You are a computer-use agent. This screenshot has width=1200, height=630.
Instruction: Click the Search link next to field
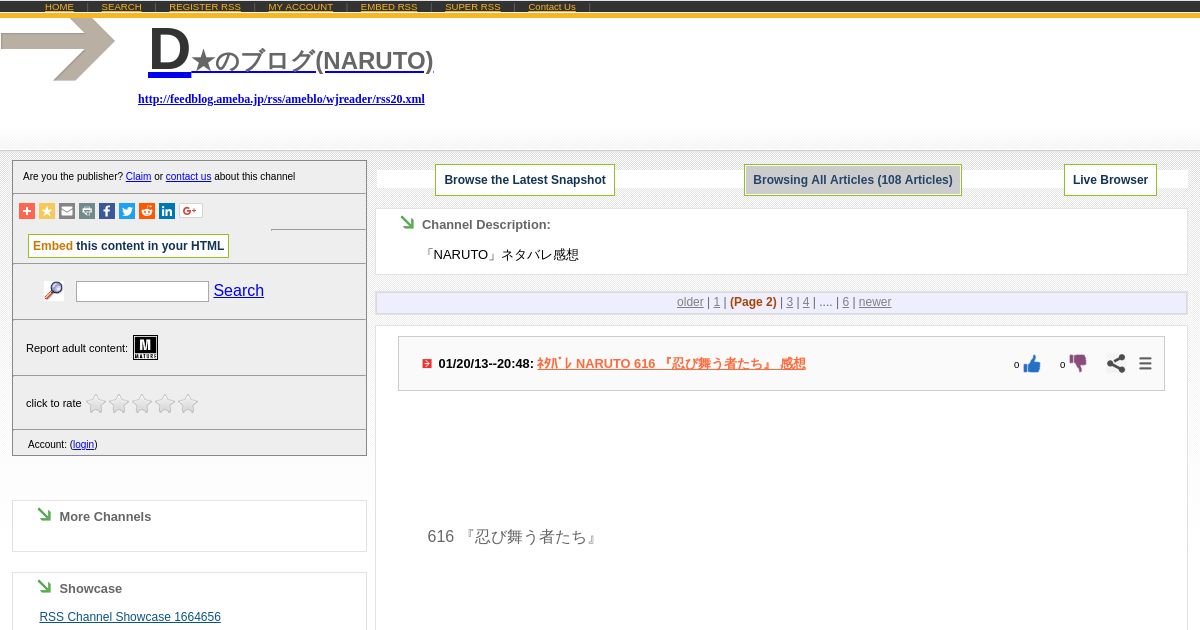(238, 291)
